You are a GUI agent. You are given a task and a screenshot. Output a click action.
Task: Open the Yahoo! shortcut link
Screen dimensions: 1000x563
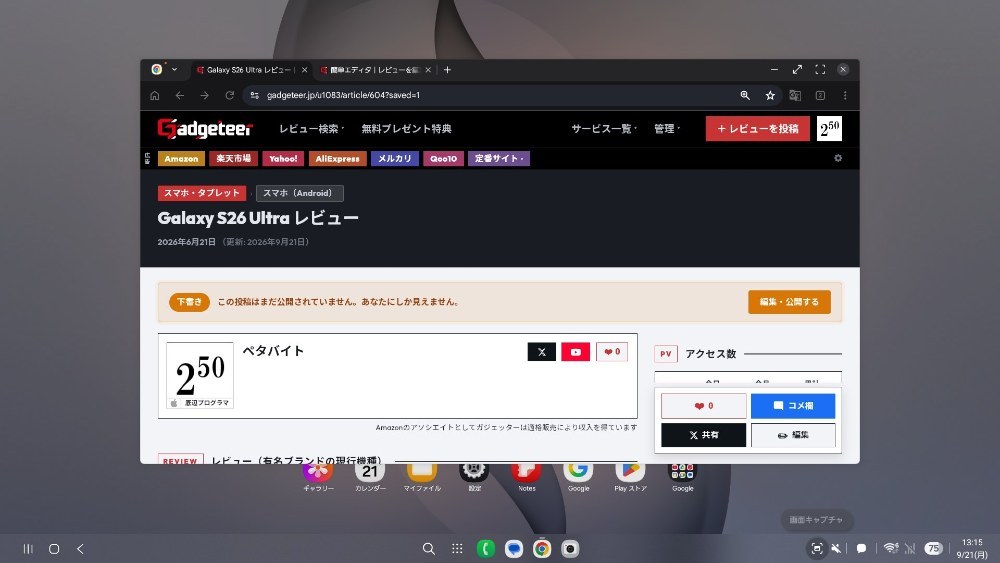(283, 159)
